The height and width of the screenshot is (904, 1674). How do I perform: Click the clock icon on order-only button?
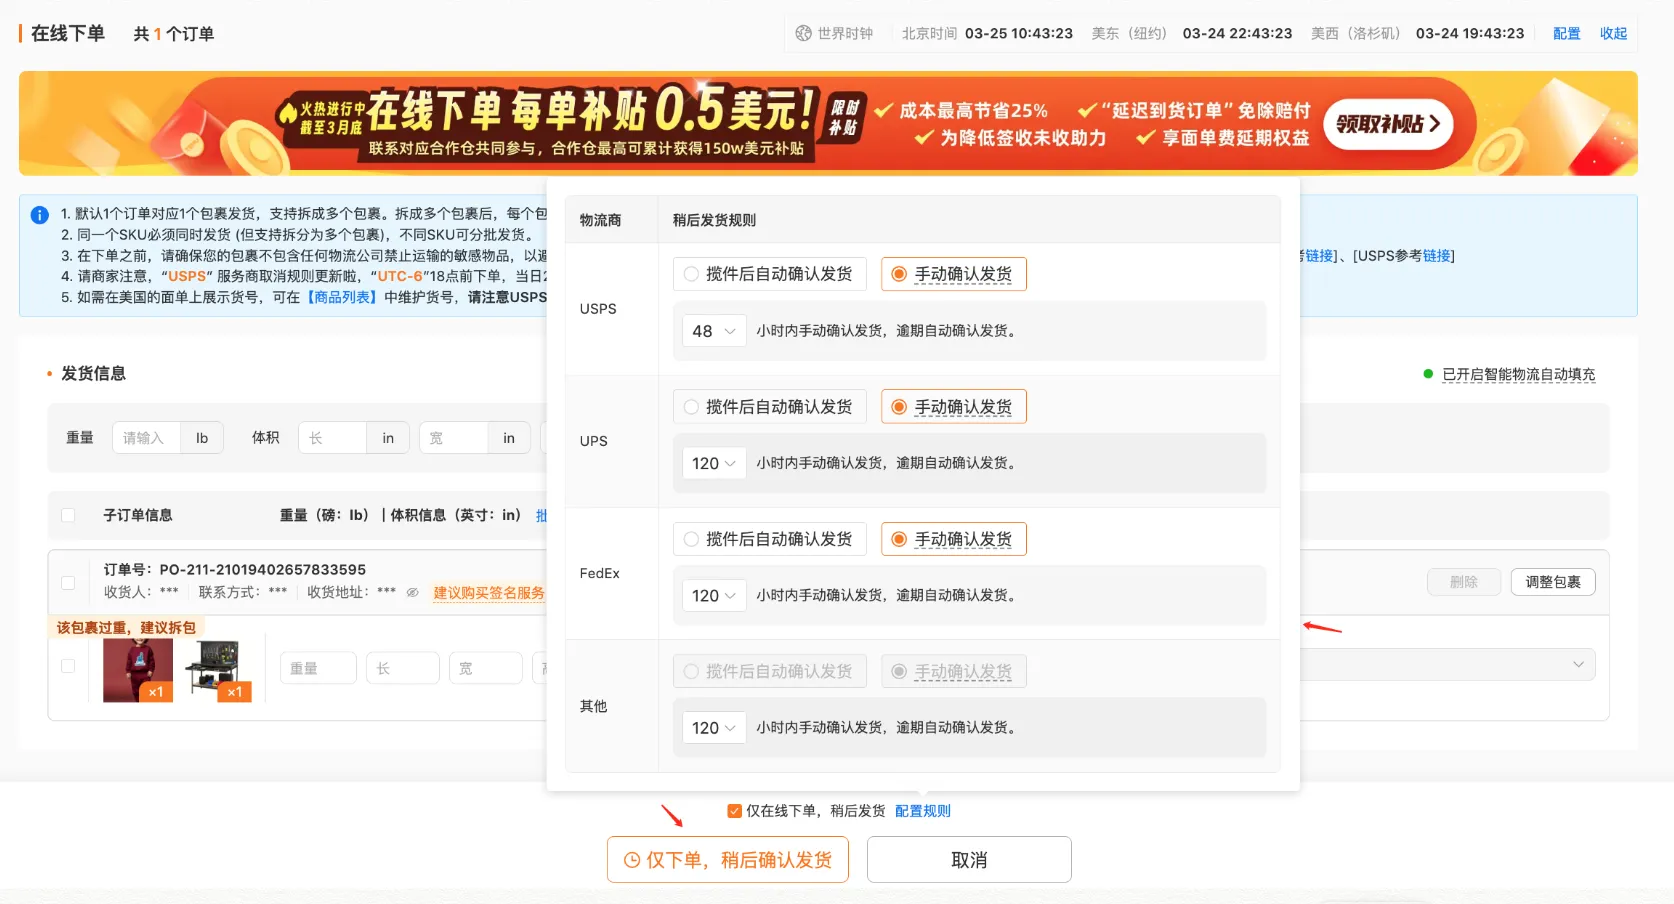point(632,860)
